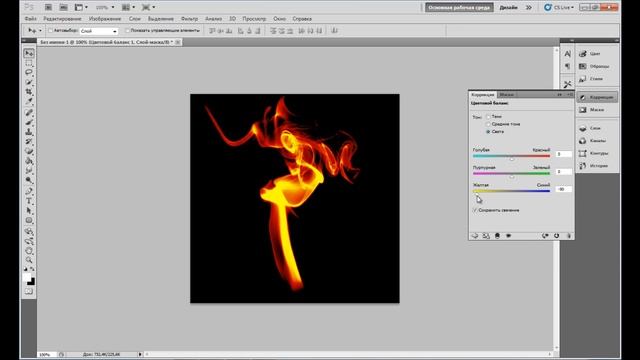Open adjustments panel options menu
The height and width of the screenshot is (360, 640).
570,95
